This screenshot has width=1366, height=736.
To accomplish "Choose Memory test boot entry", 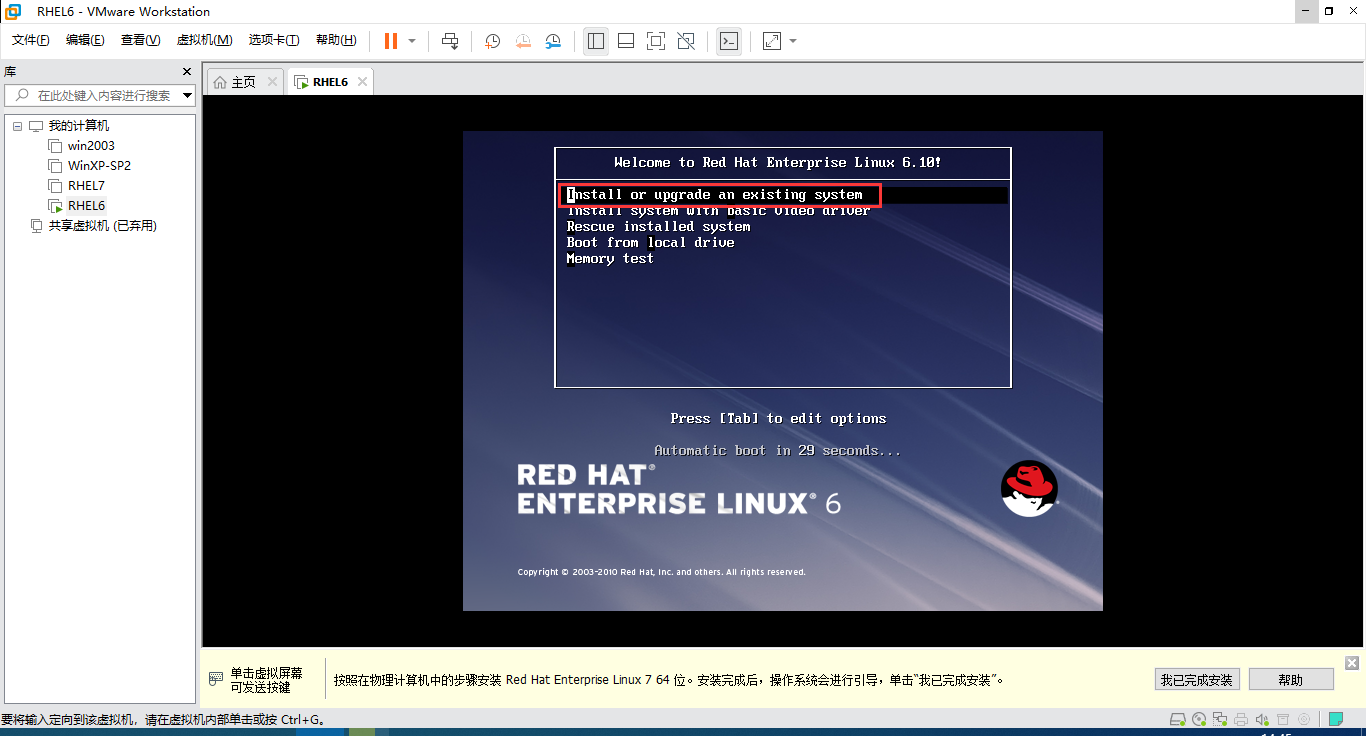I will point(610,259).
